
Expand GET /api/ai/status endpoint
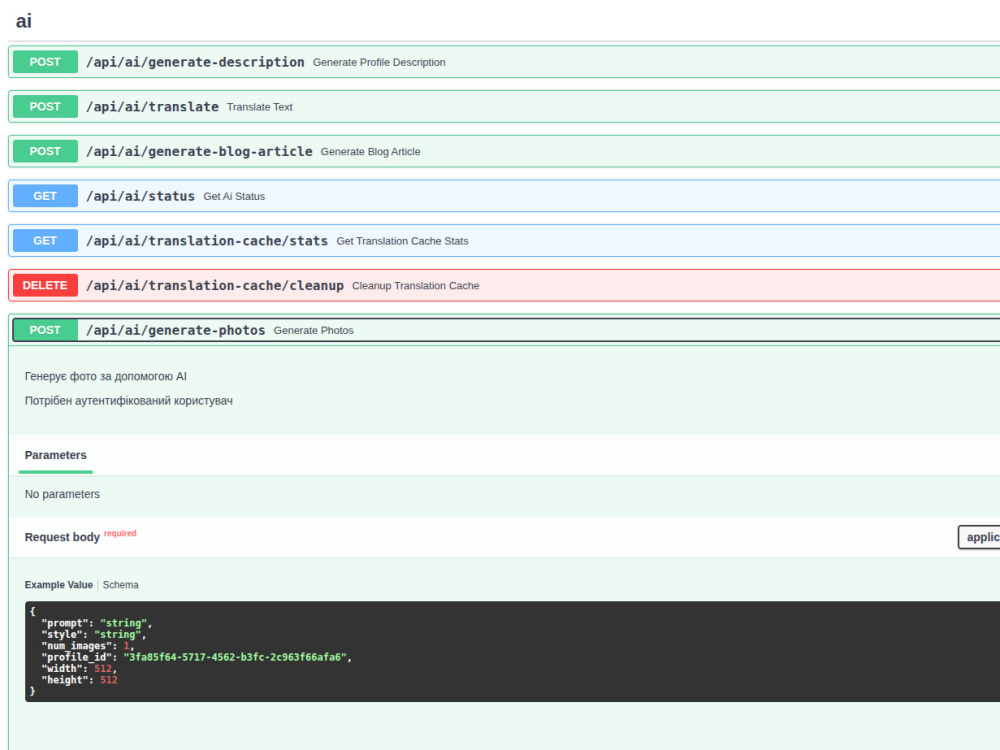(x=504, y=196)
